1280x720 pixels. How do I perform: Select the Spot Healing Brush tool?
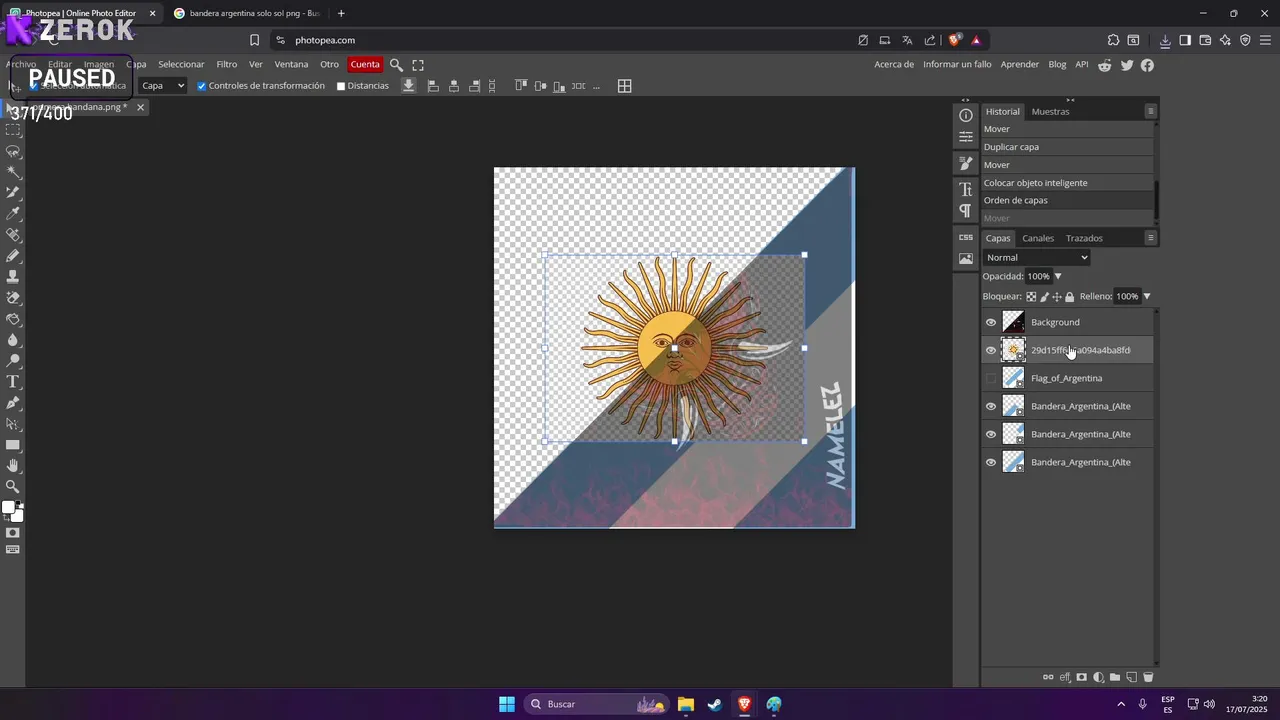coord(13,235)
